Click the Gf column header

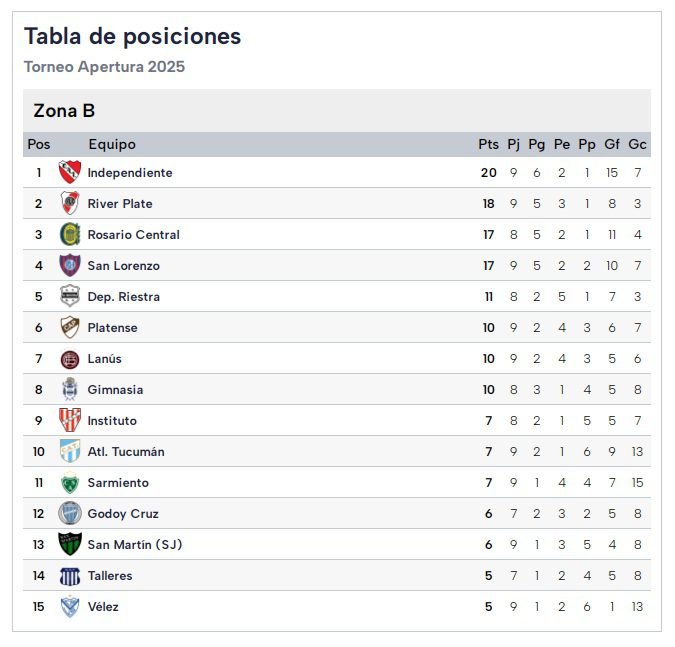click(x=612, y=144)
